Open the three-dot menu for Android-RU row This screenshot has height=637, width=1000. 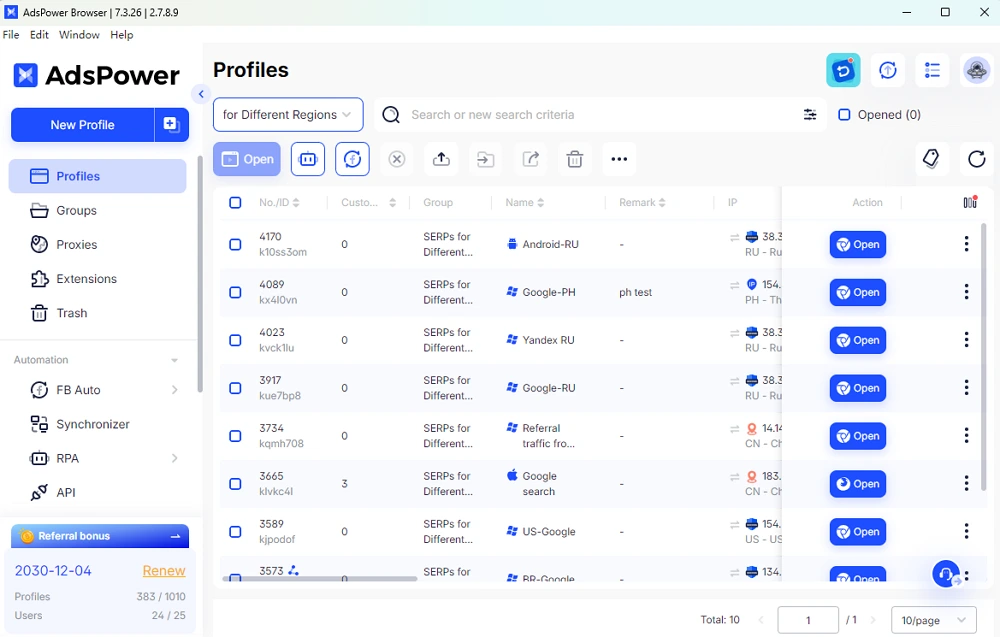pyautogui.click(x=966, y=244)
